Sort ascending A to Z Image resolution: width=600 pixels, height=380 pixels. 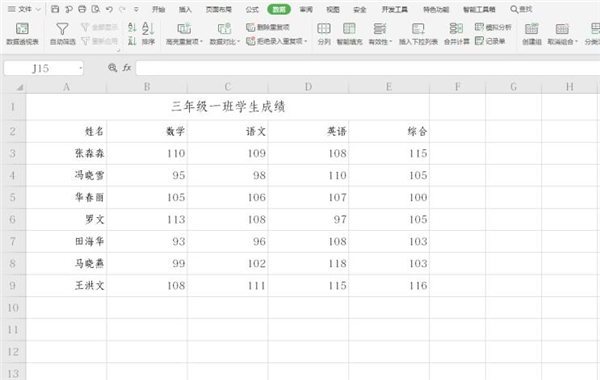[x=132, y=27]
